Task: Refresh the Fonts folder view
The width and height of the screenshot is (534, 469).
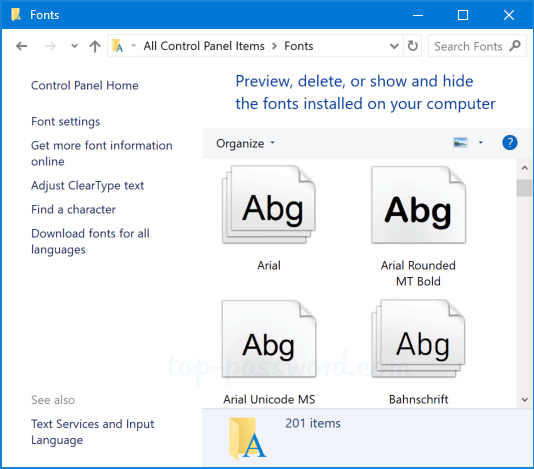Action: click(x=412, y=46)
